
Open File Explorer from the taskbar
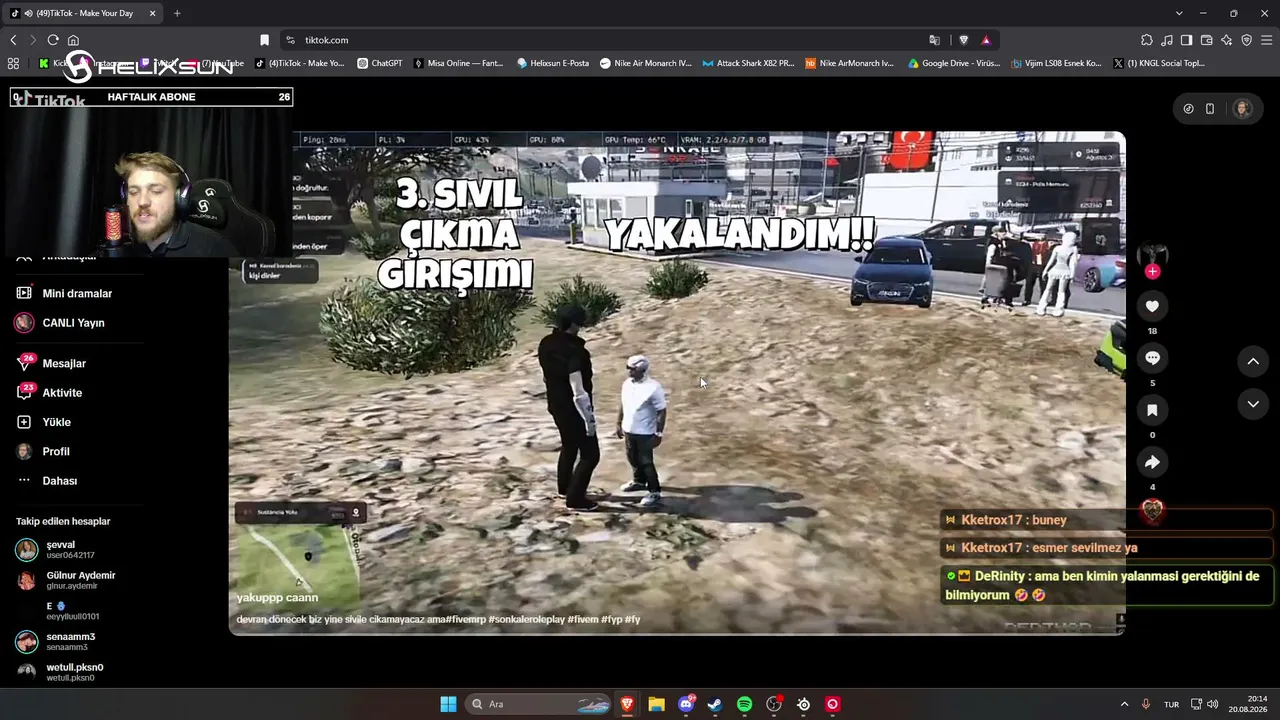(x=656, y=704)
